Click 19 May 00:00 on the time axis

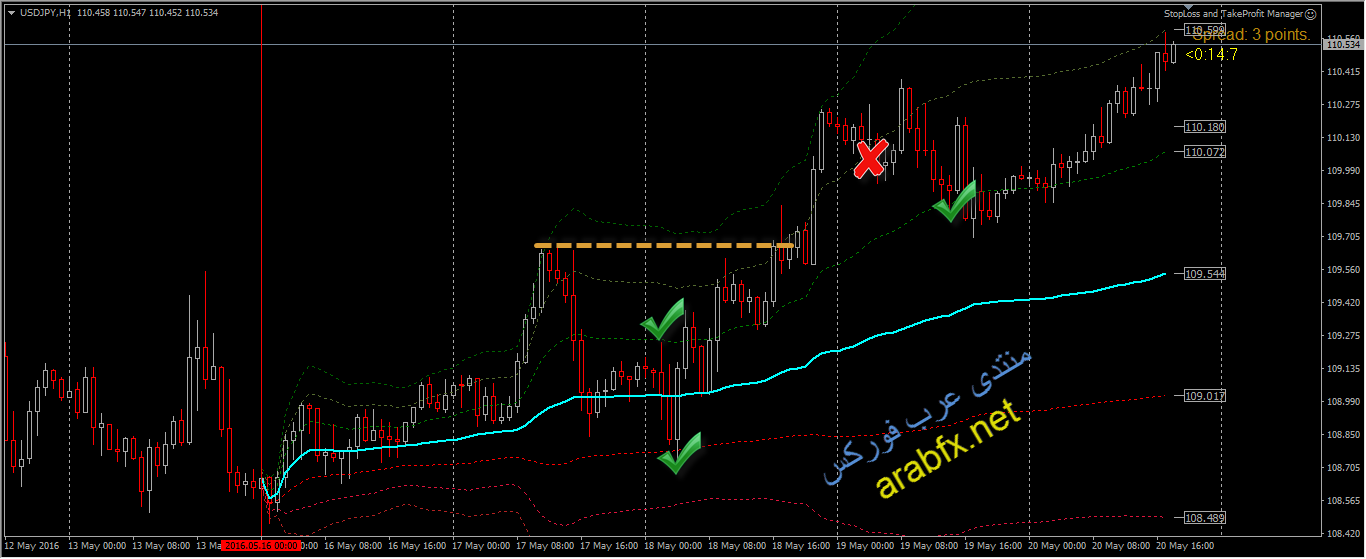(865, 547)
